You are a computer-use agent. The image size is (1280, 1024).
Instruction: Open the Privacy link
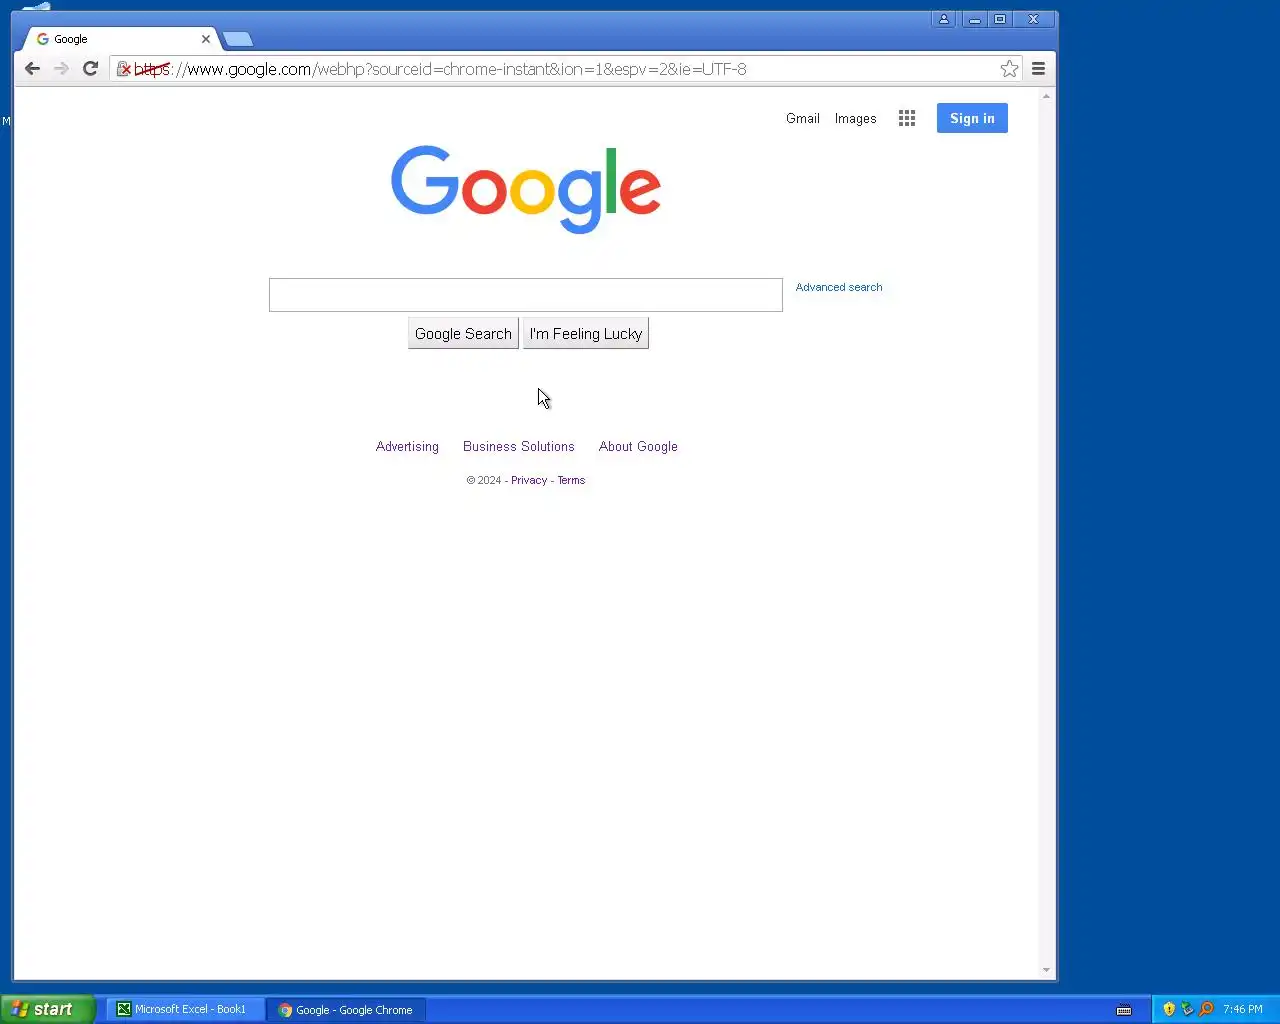point(529,480)
